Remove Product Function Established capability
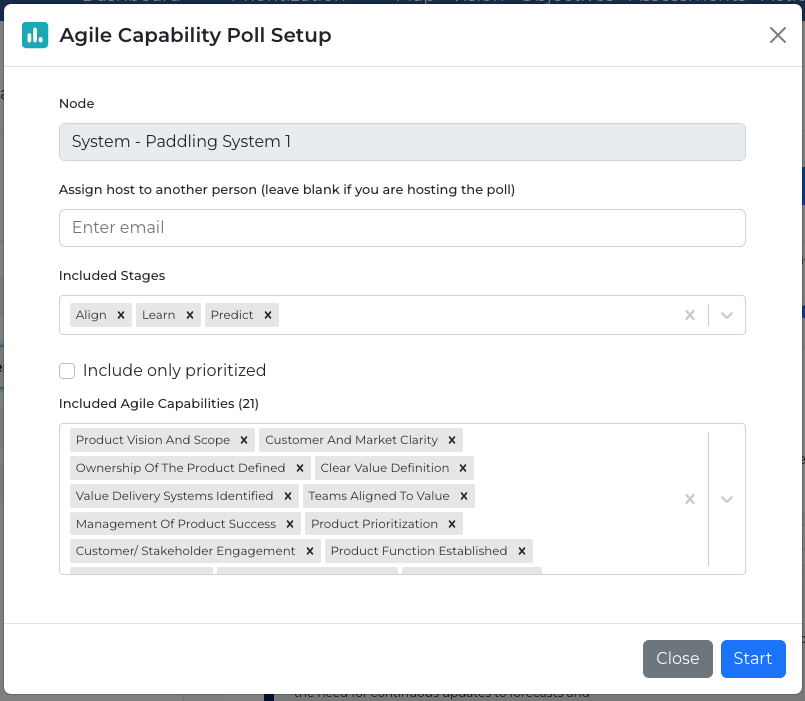The width and height of the screenshot is (805, 701). point(522,551)
